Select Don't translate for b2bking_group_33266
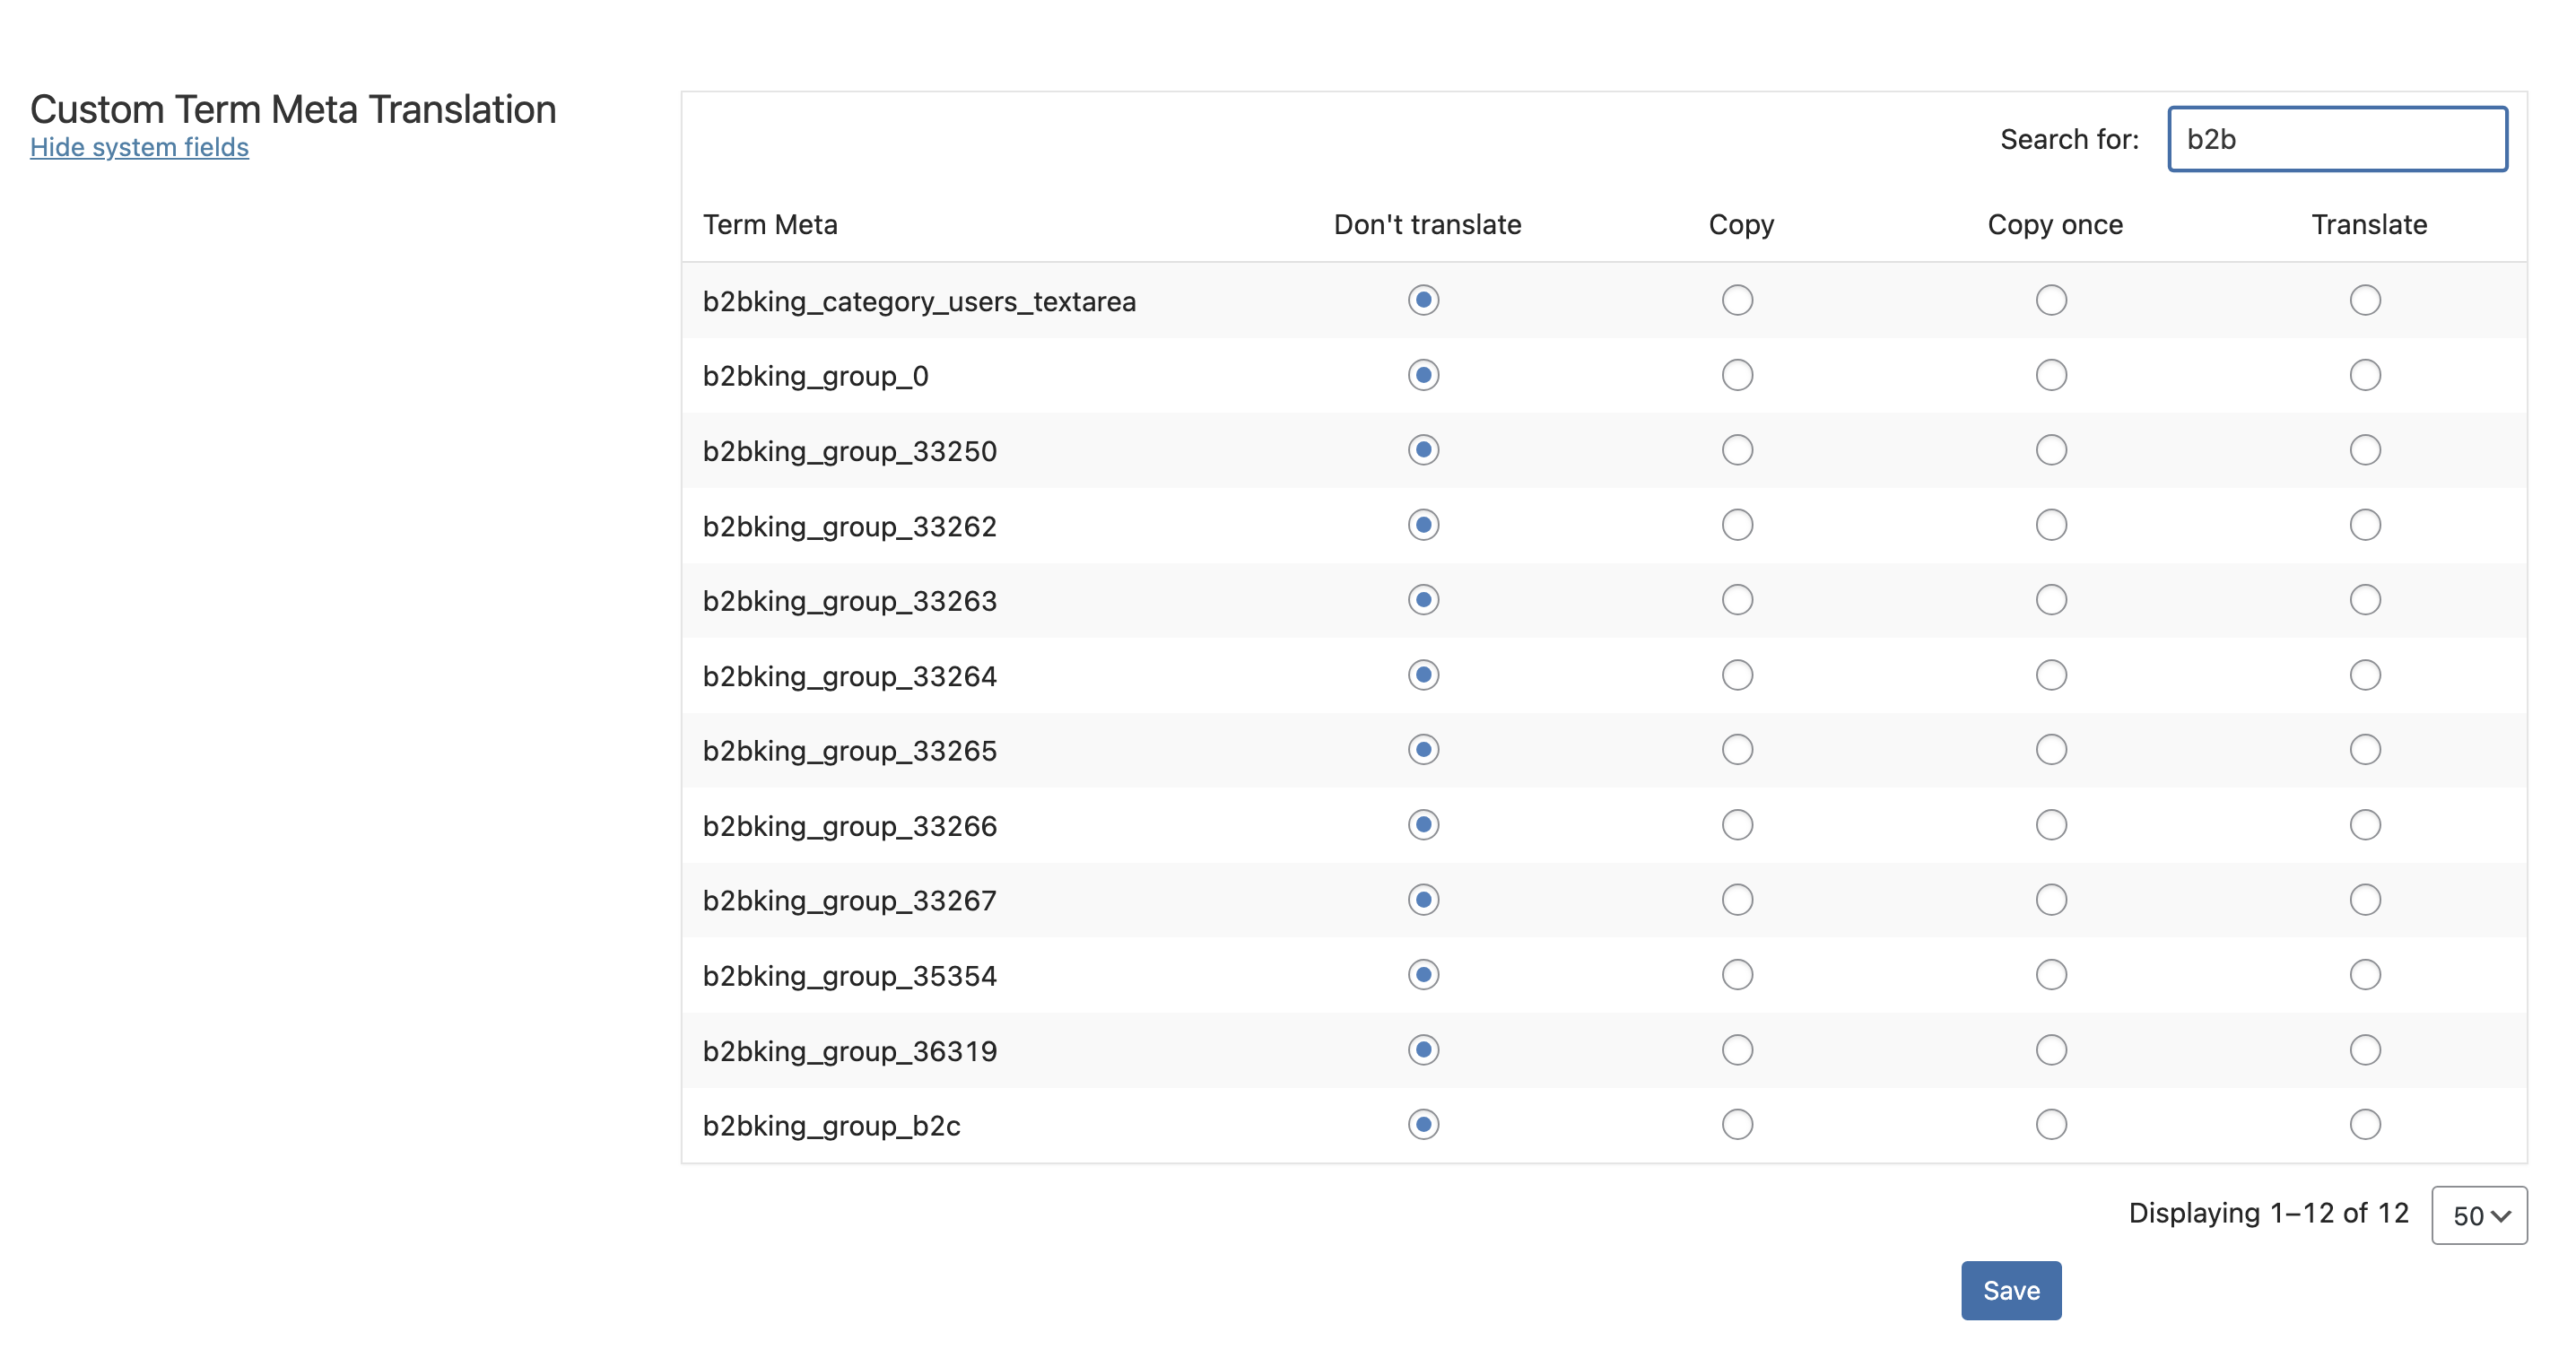This screenshot has width=2576, height=1358. tap(1424, 825)
